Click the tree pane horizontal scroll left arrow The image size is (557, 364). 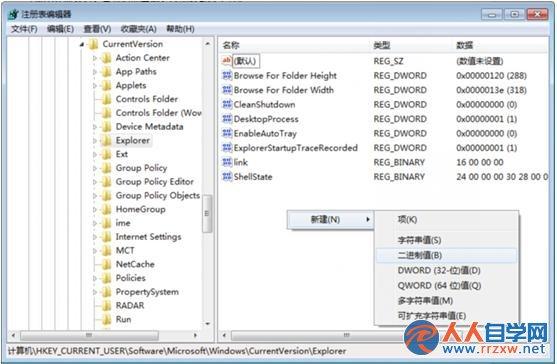pos(13,335)
